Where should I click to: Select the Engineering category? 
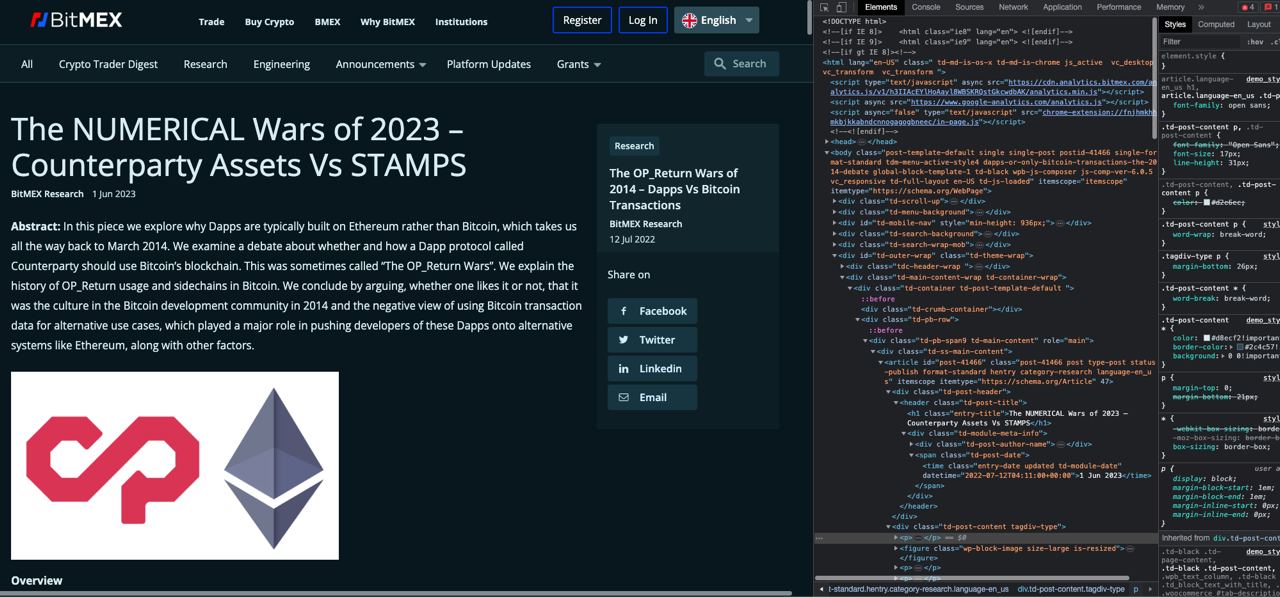click(281, 64)
